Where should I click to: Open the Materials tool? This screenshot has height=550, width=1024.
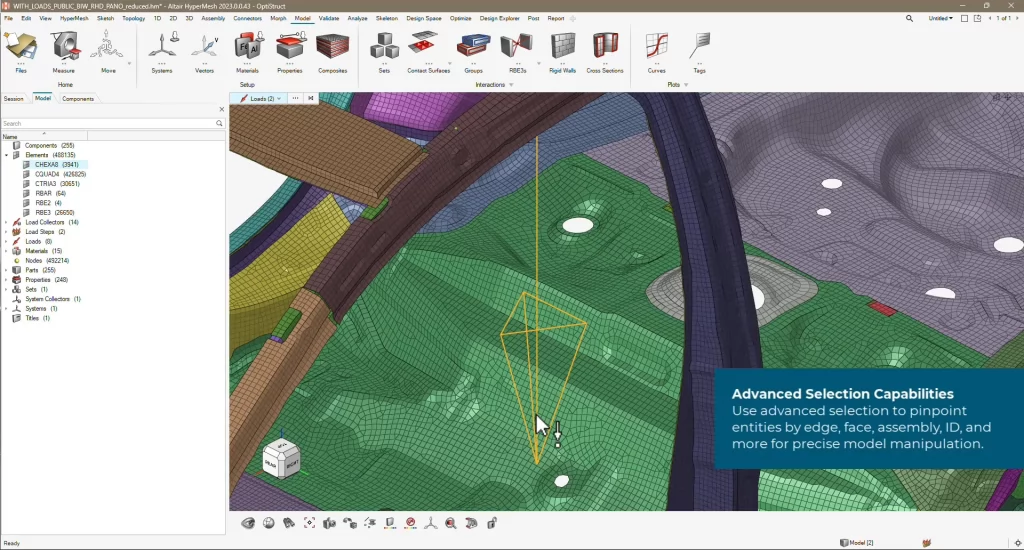tap(248, 52)
